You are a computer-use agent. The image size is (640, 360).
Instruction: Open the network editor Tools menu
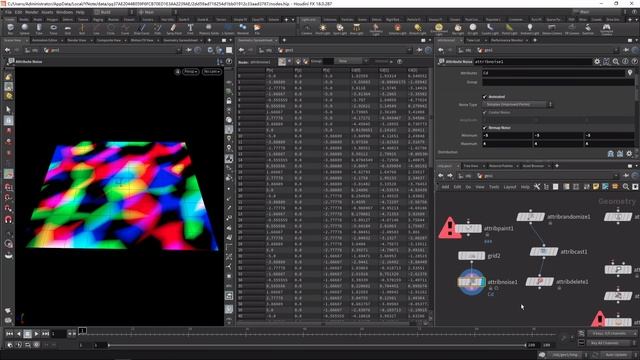pos(494,187)
